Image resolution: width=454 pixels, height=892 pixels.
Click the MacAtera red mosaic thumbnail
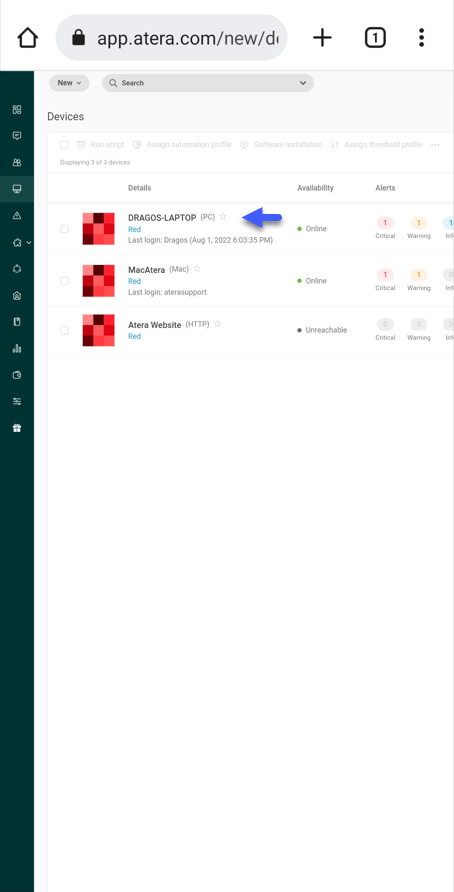point(98,280)
